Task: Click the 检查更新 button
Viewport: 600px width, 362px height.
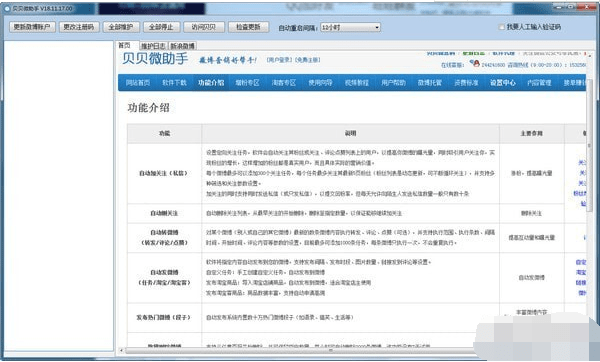Action: [248, 27]
